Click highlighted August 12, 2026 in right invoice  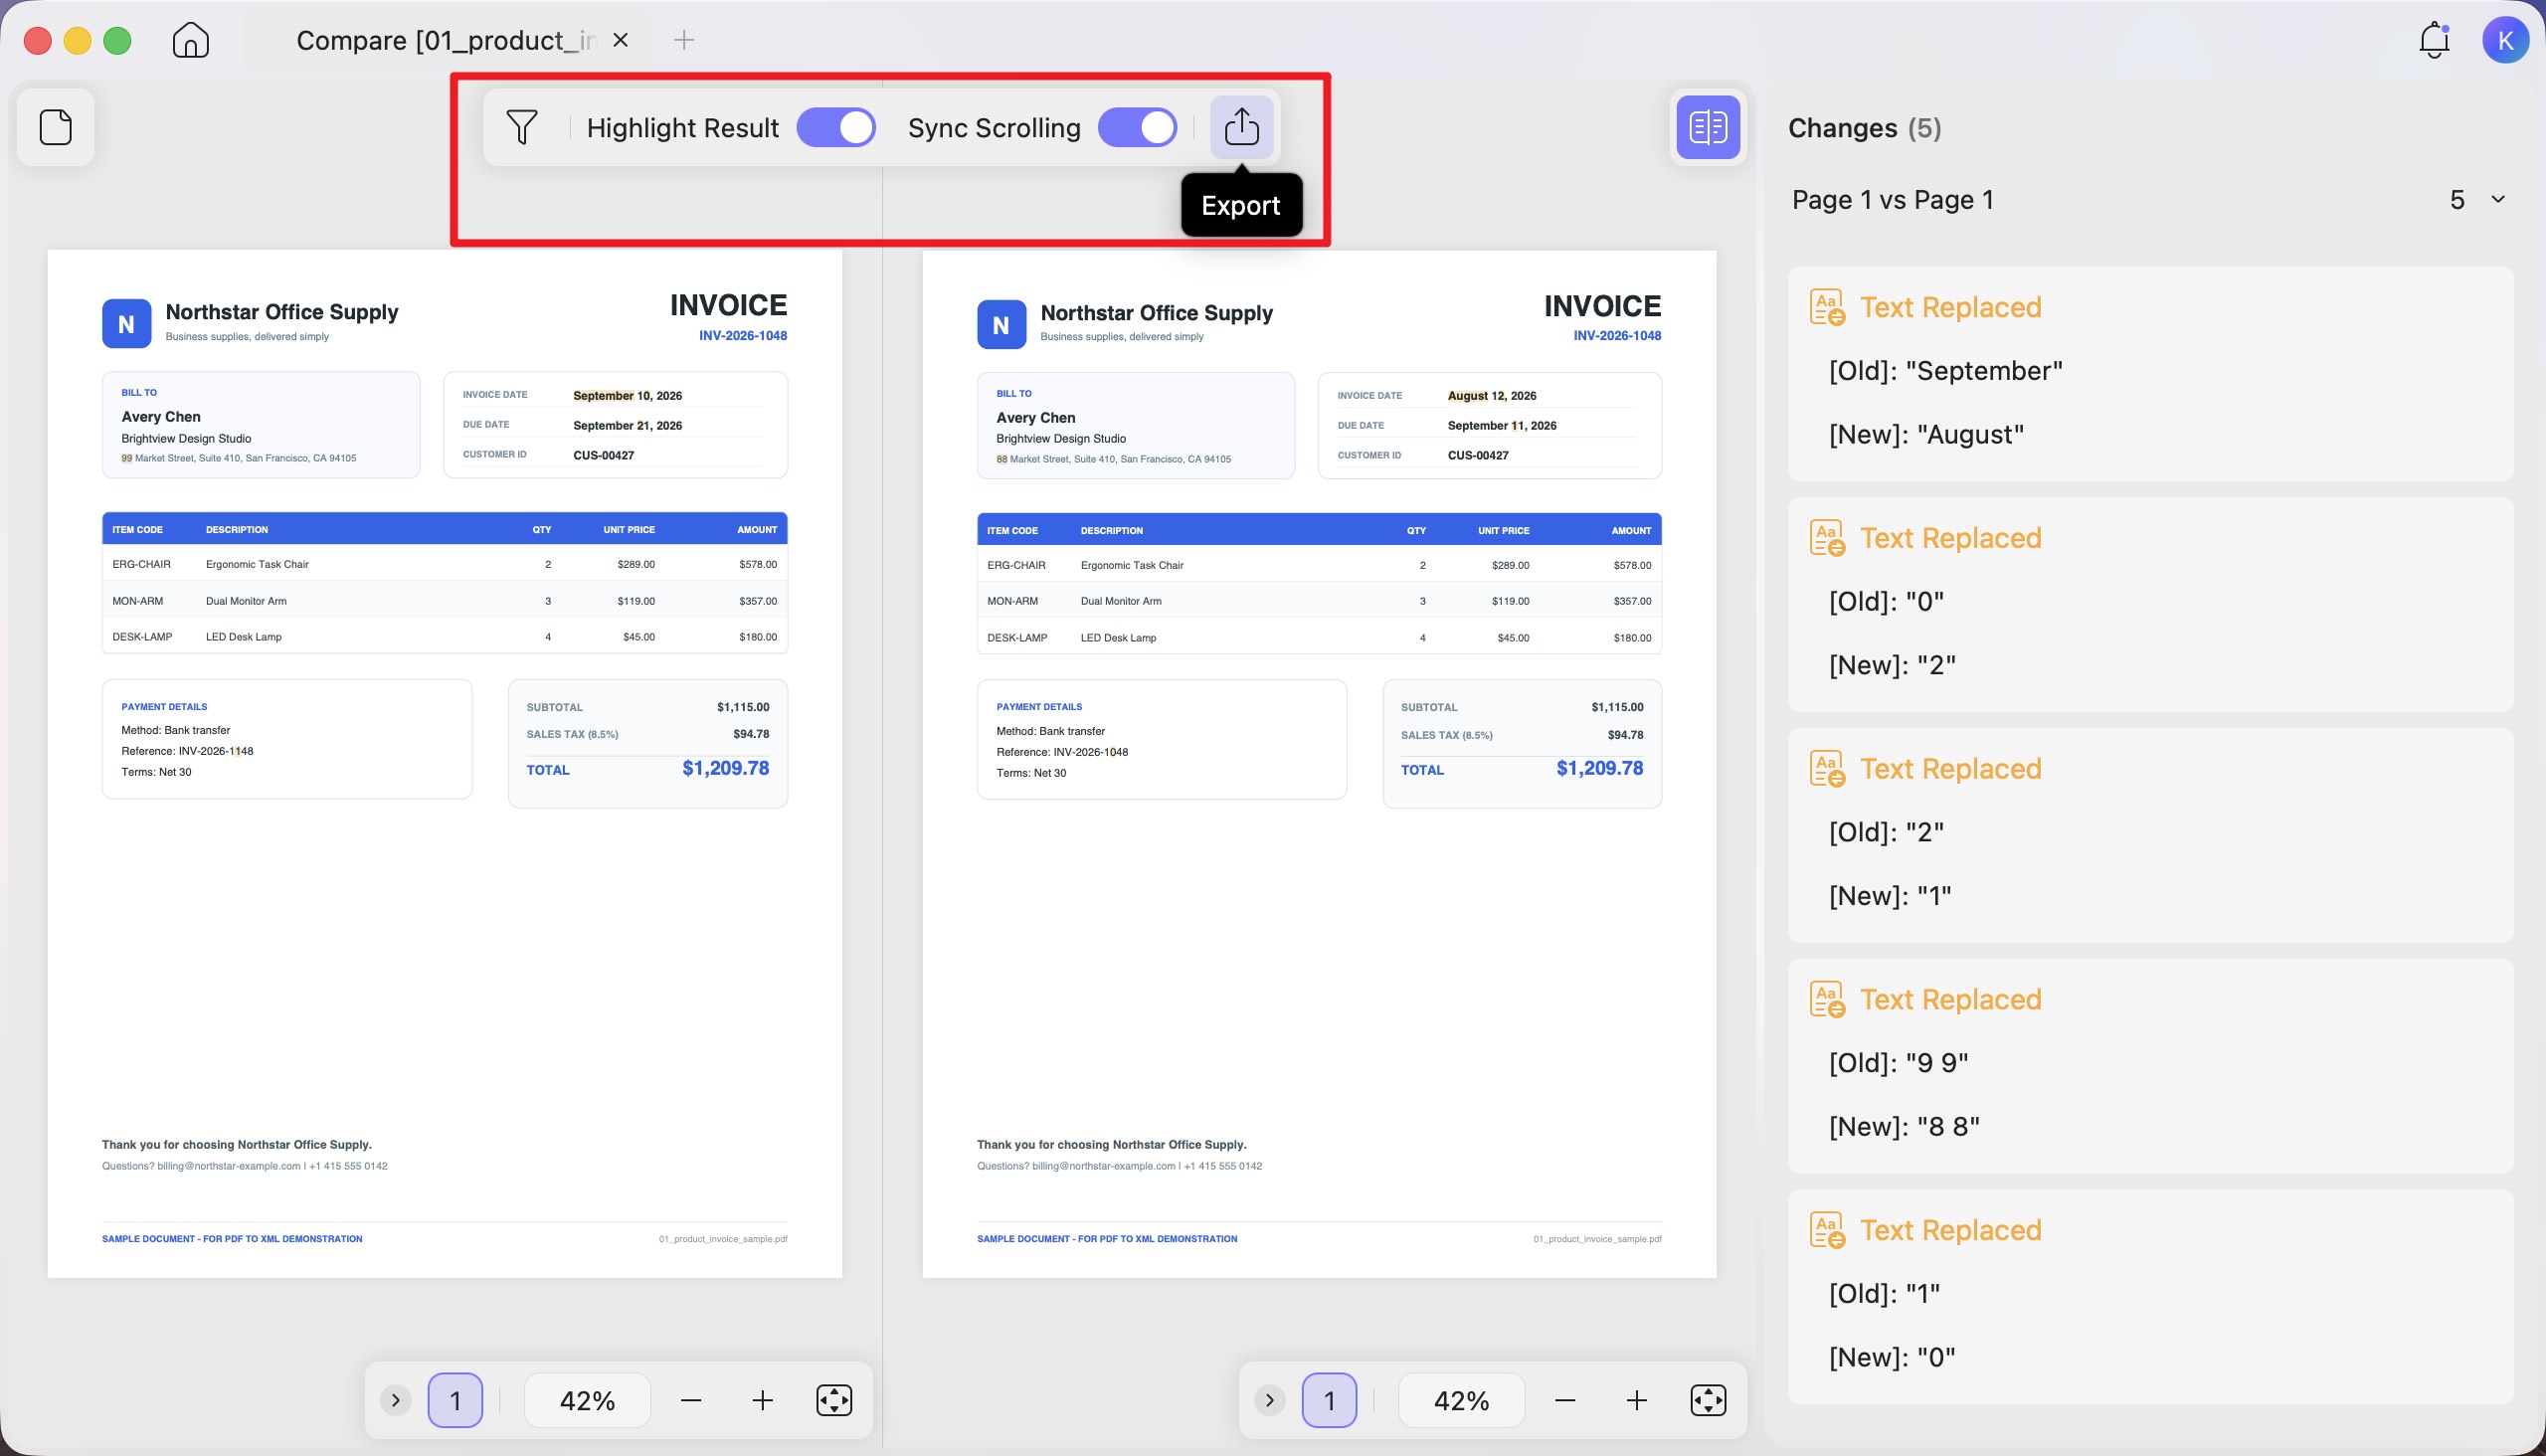pos(1491,395)
